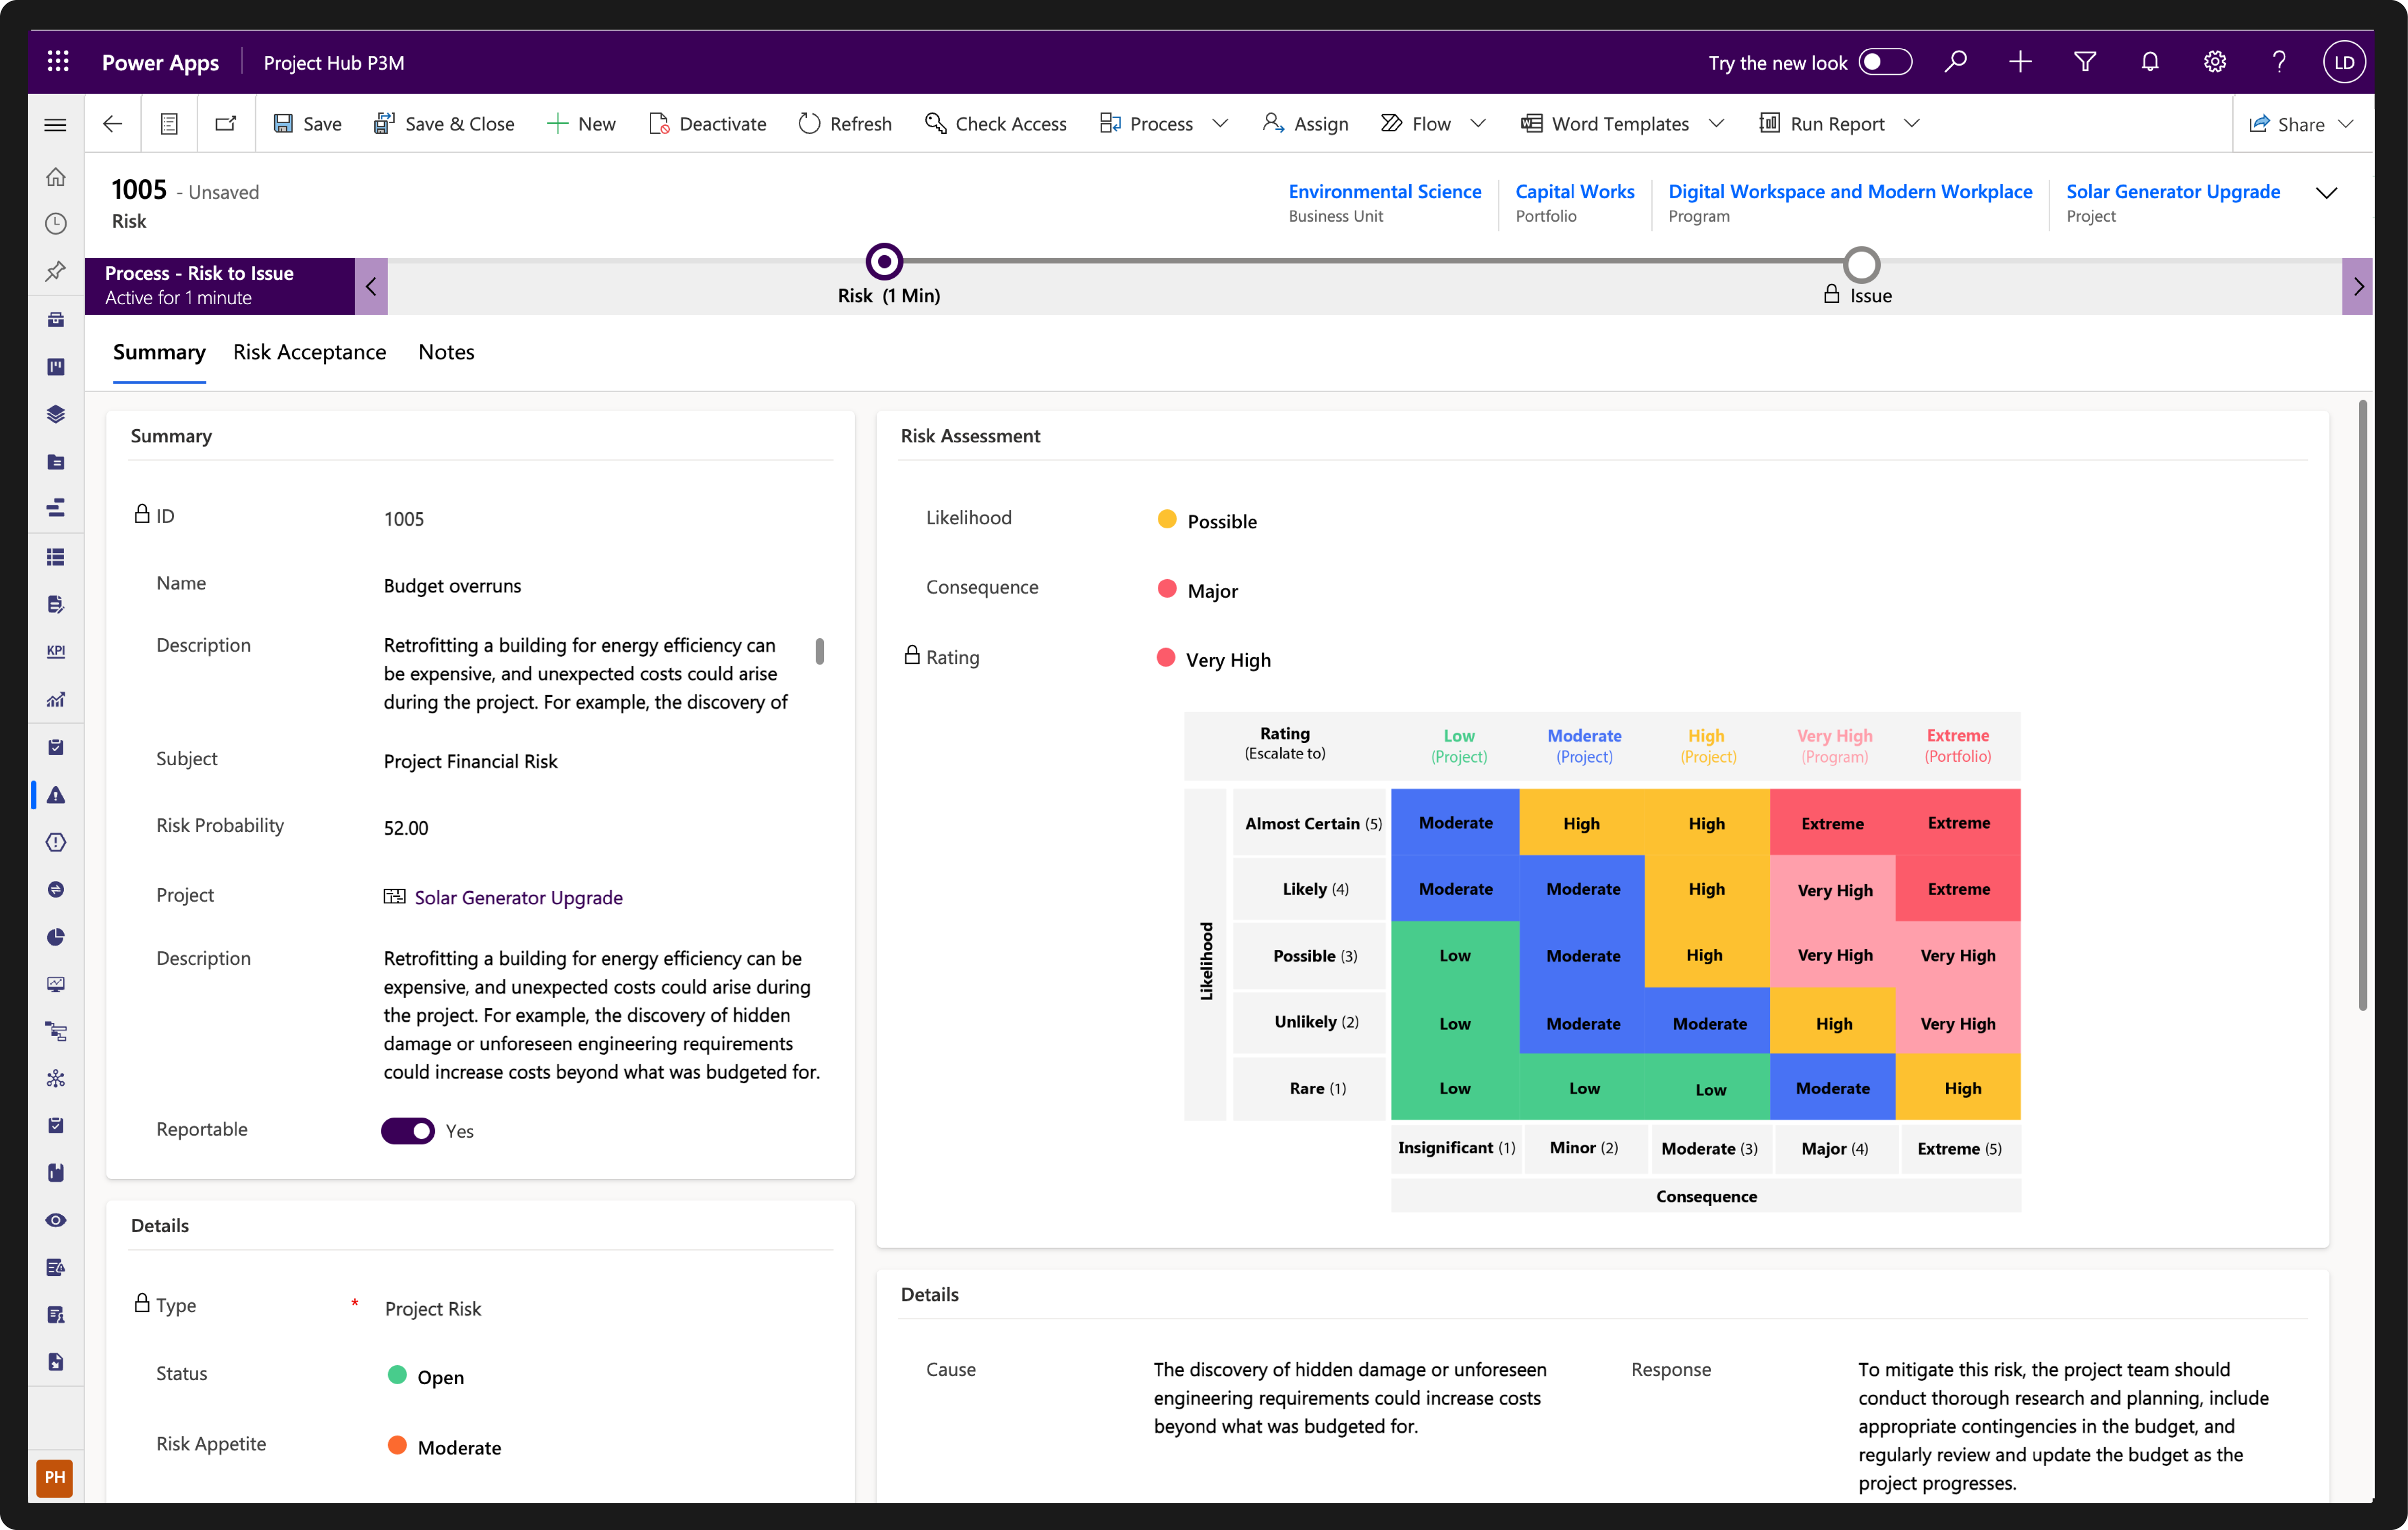The height and width of the screenshot is (1530, 2408).
Task: Open the Environmental Science business unit link
Action: (x=1384, y=191)
